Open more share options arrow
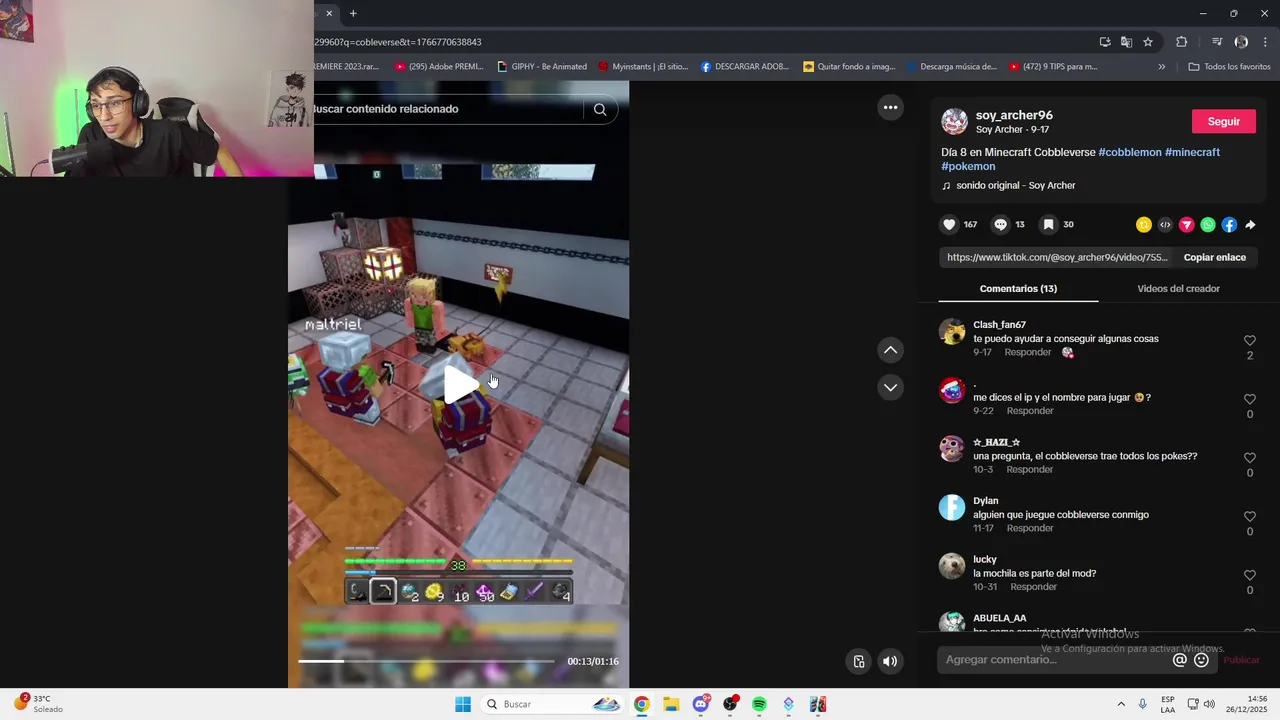Screen dimensions: 1280x720 tap(1250, 225)
